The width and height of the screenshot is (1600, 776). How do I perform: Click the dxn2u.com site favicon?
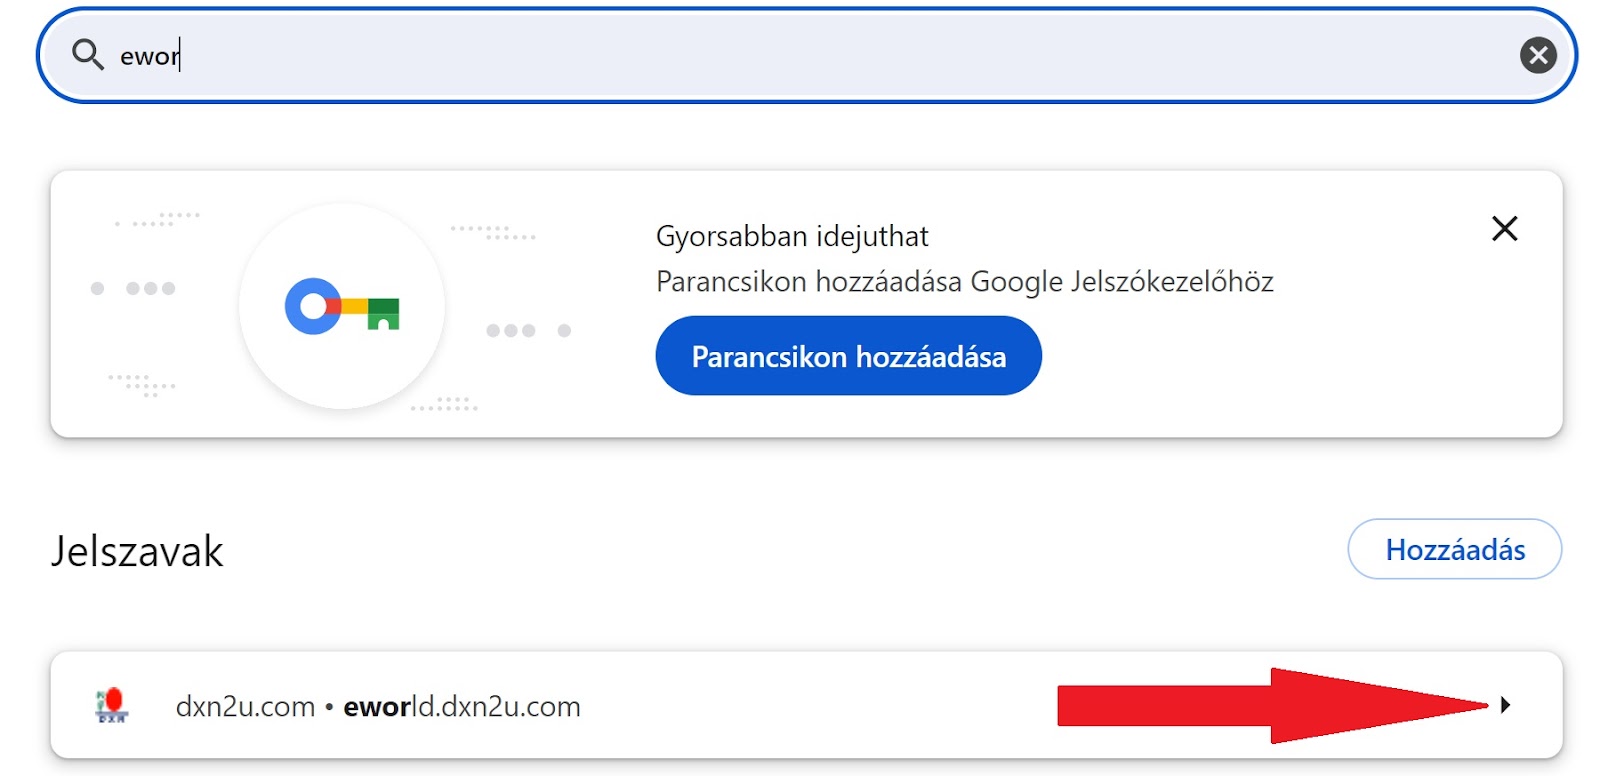(x=112, y=705)
